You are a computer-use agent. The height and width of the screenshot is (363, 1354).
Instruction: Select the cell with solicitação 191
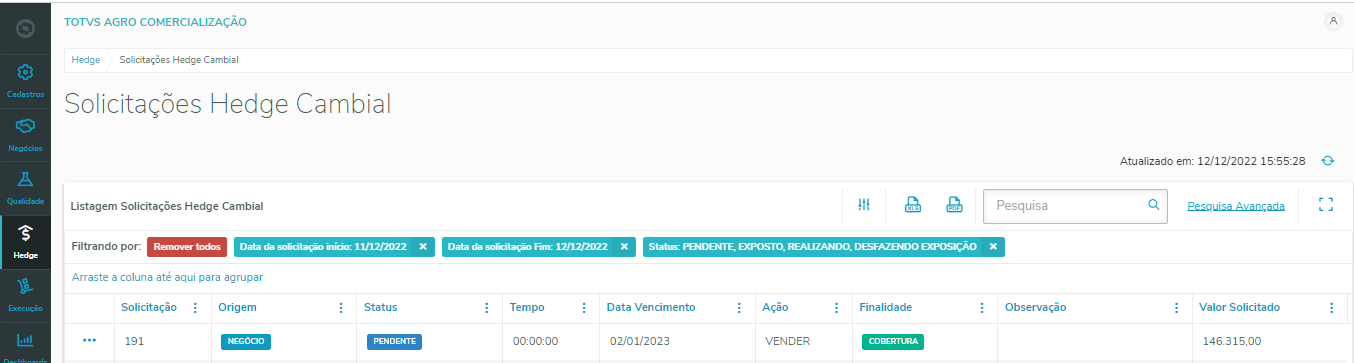point(135,341)
